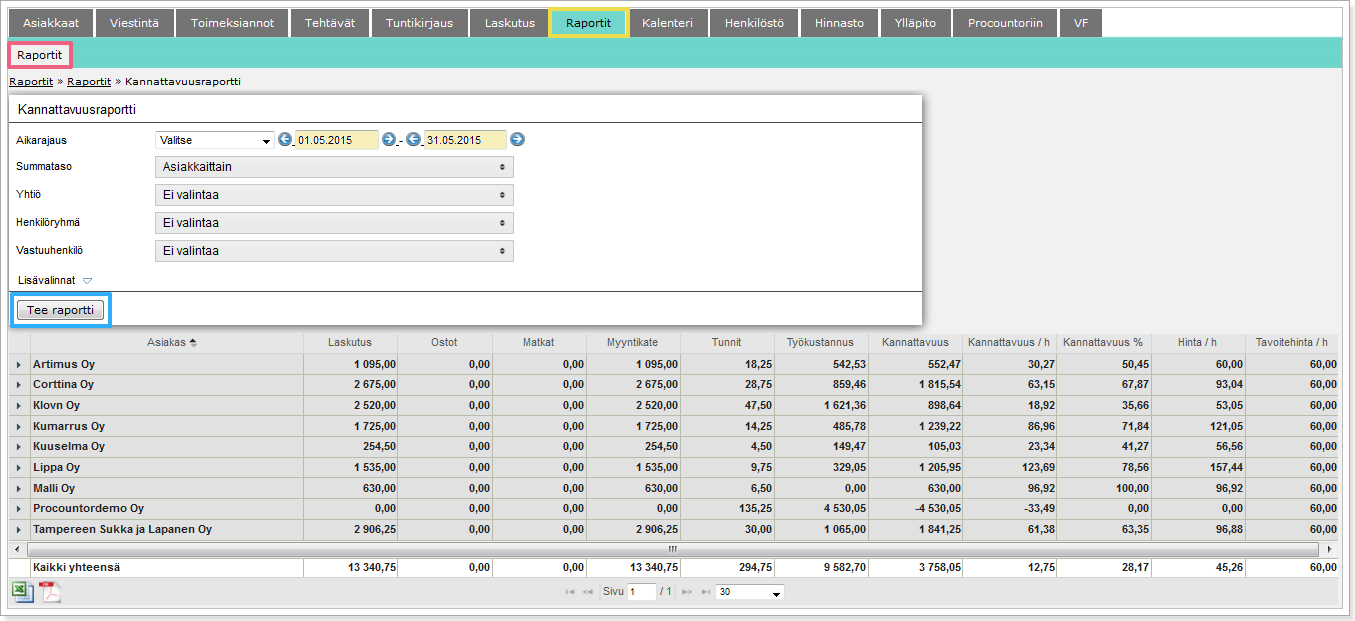This screenshot has height=621, width=1355.
Task: Open the Ylläpito tab
Action: [915, 23]
